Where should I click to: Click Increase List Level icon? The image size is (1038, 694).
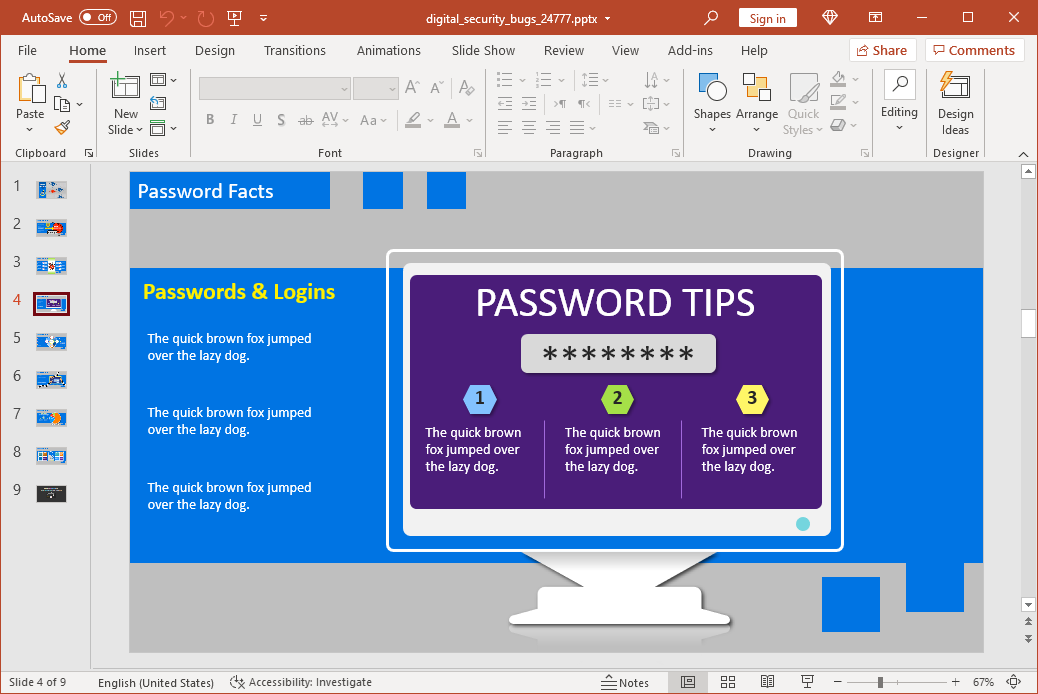[529, 103]
